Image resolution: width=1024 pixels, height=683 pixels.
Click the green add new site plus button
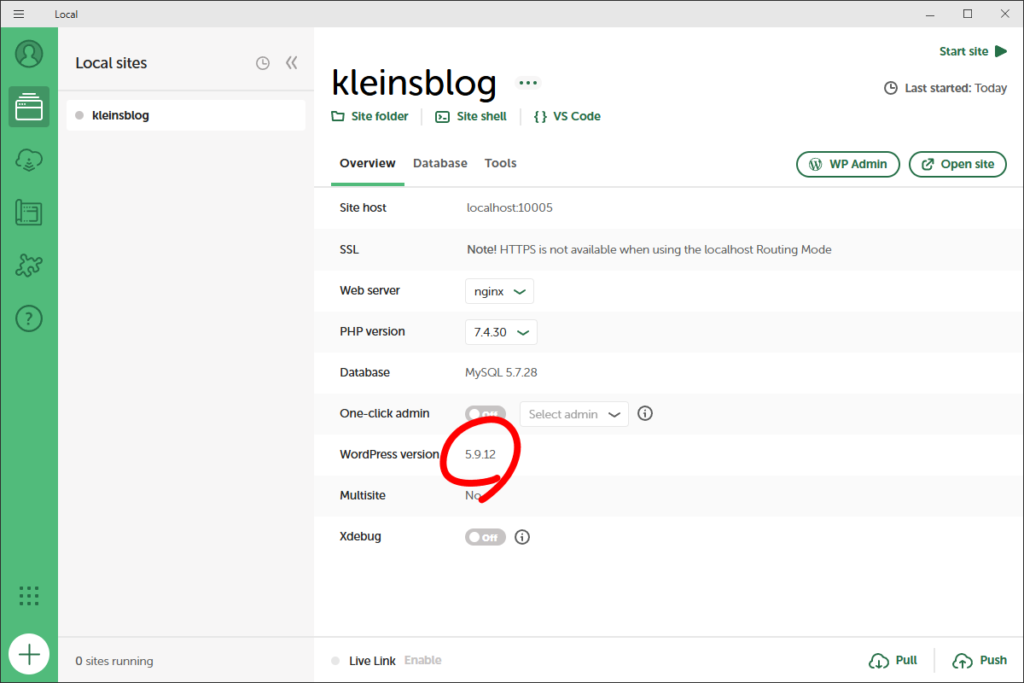pos(29,654)
